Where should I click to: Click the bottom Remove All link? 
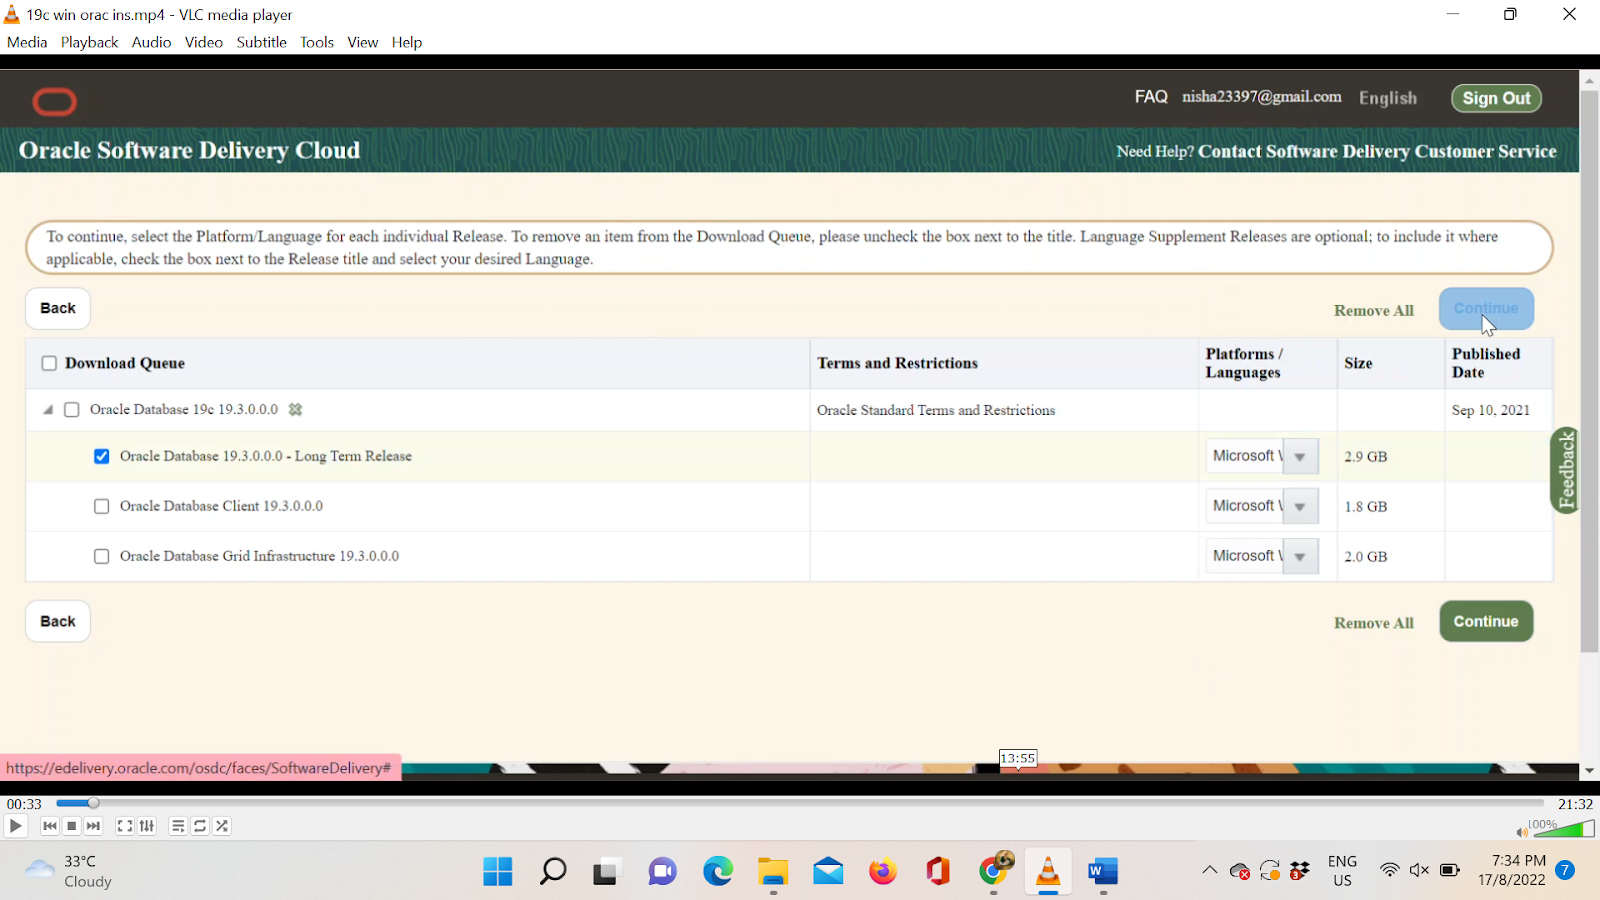(1374, 623)
